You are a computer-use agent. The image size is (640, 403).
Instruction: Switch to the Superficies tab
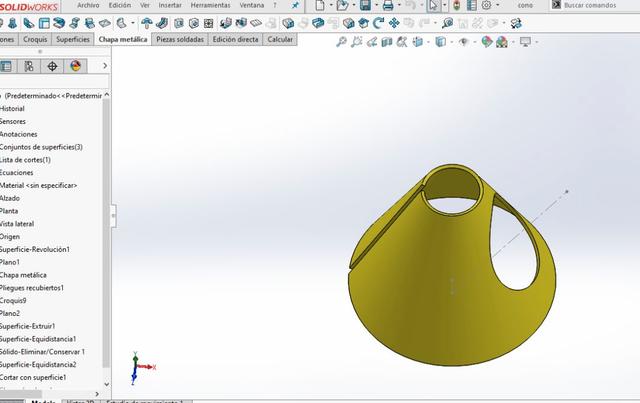(73, 39)
